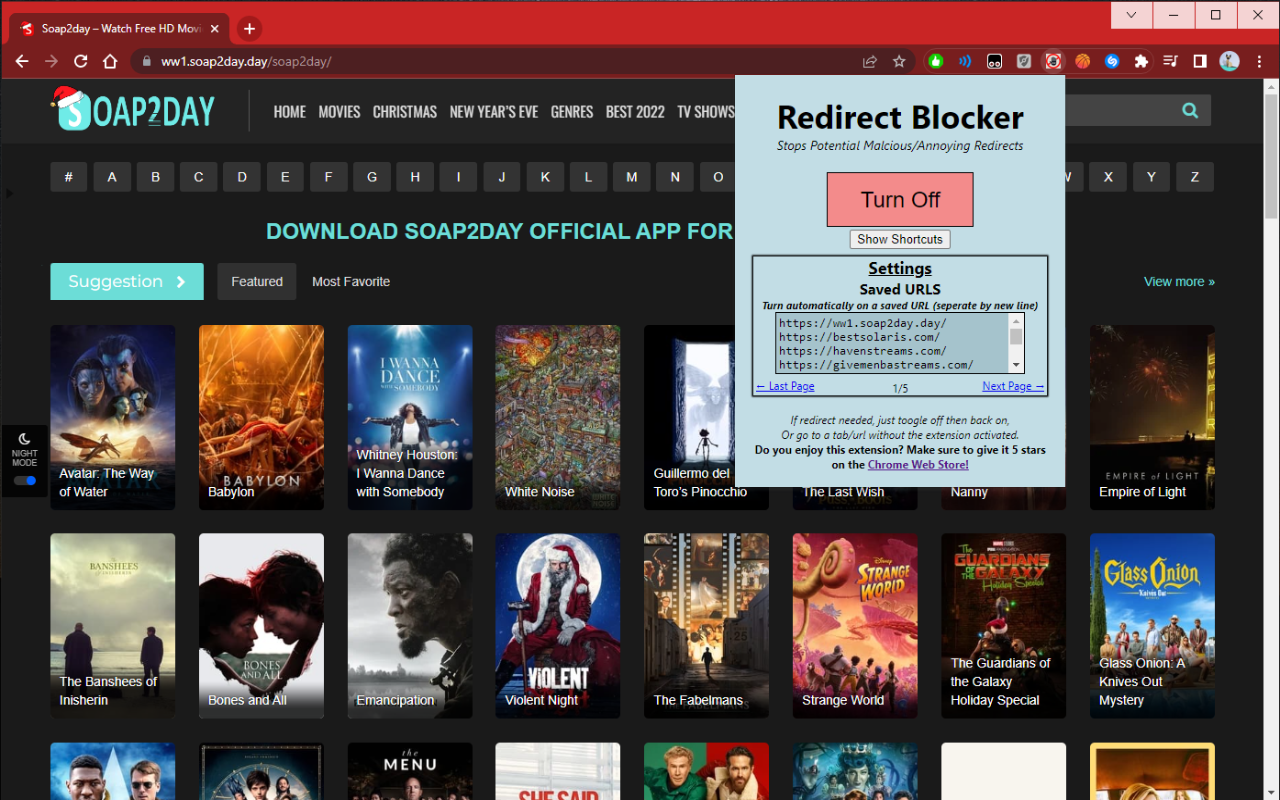Viewport: 1280px width, 800px height.
Task: Open the blue sound-waves extension
Action: tap(965, 61)
